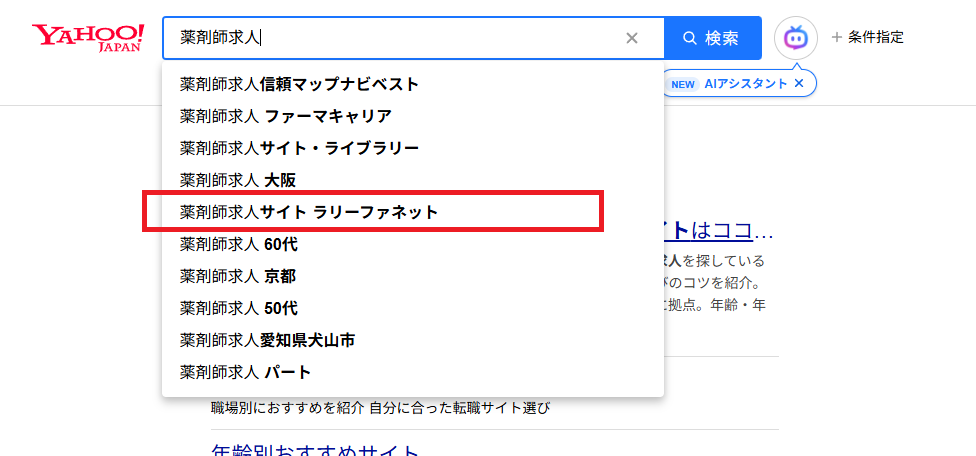The image size is (976, 456).
Task: Click the NEW AIアシスタント label
Action: (728, 83)
